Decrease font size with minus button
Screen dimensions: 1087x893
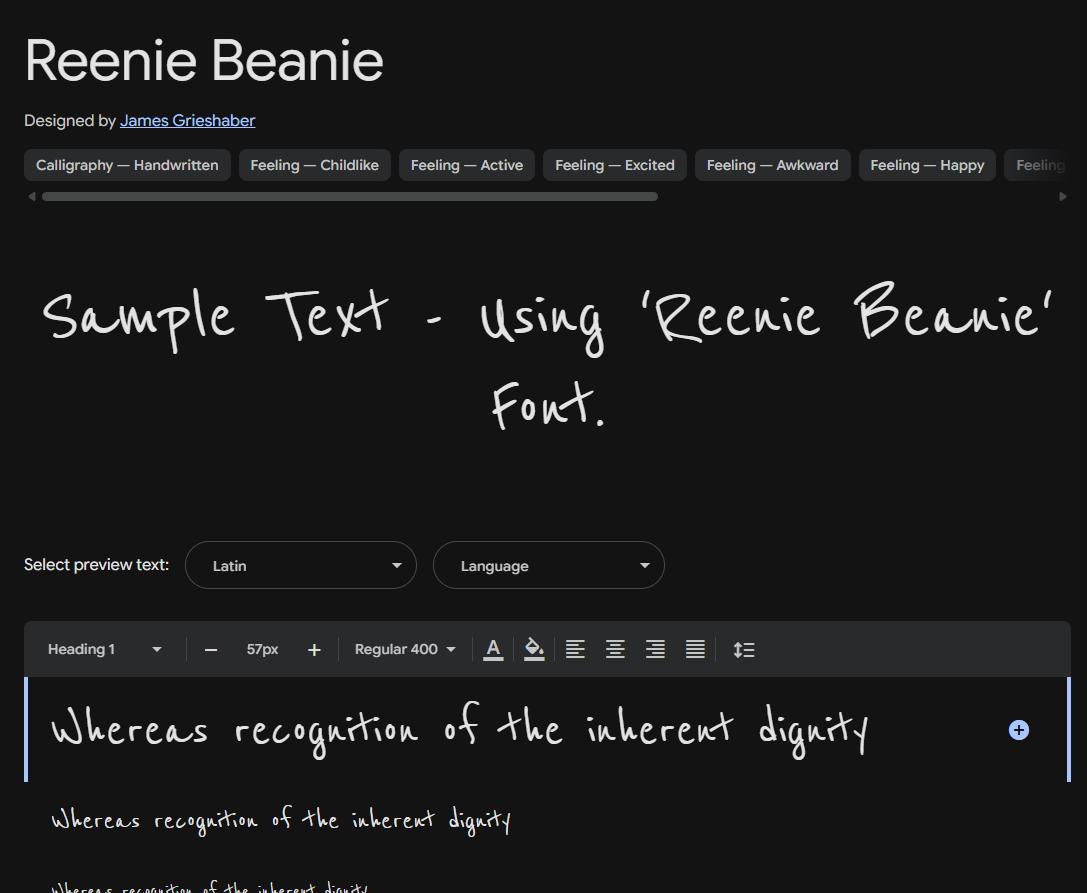(x=211, y=650)
